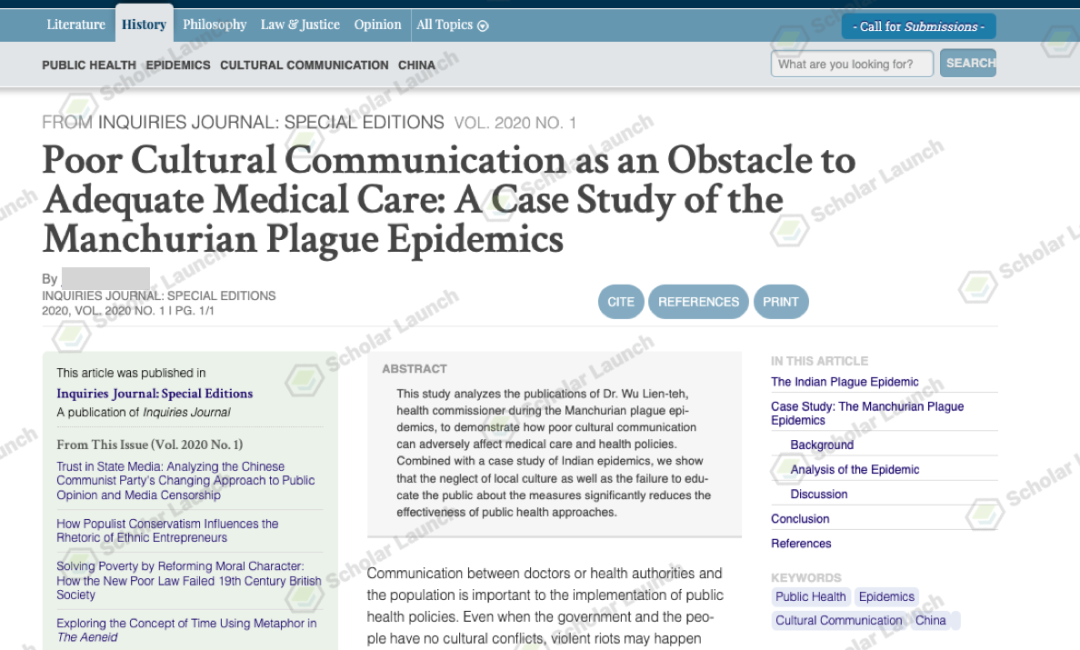The width and height of the screenshot is (1080, 650).
Task: Open the REFERENCES button
Action: (x=698, y=302)
